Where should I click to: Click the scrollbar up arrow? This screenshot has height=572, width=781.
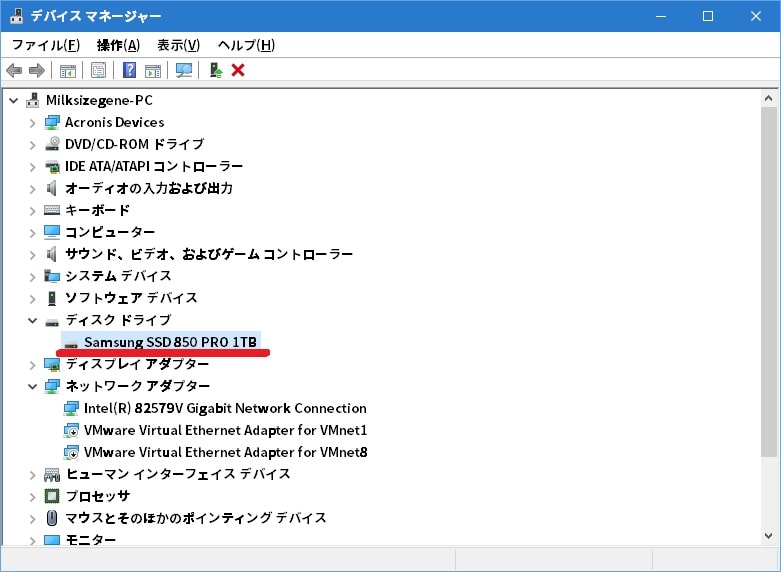[769, 99]
